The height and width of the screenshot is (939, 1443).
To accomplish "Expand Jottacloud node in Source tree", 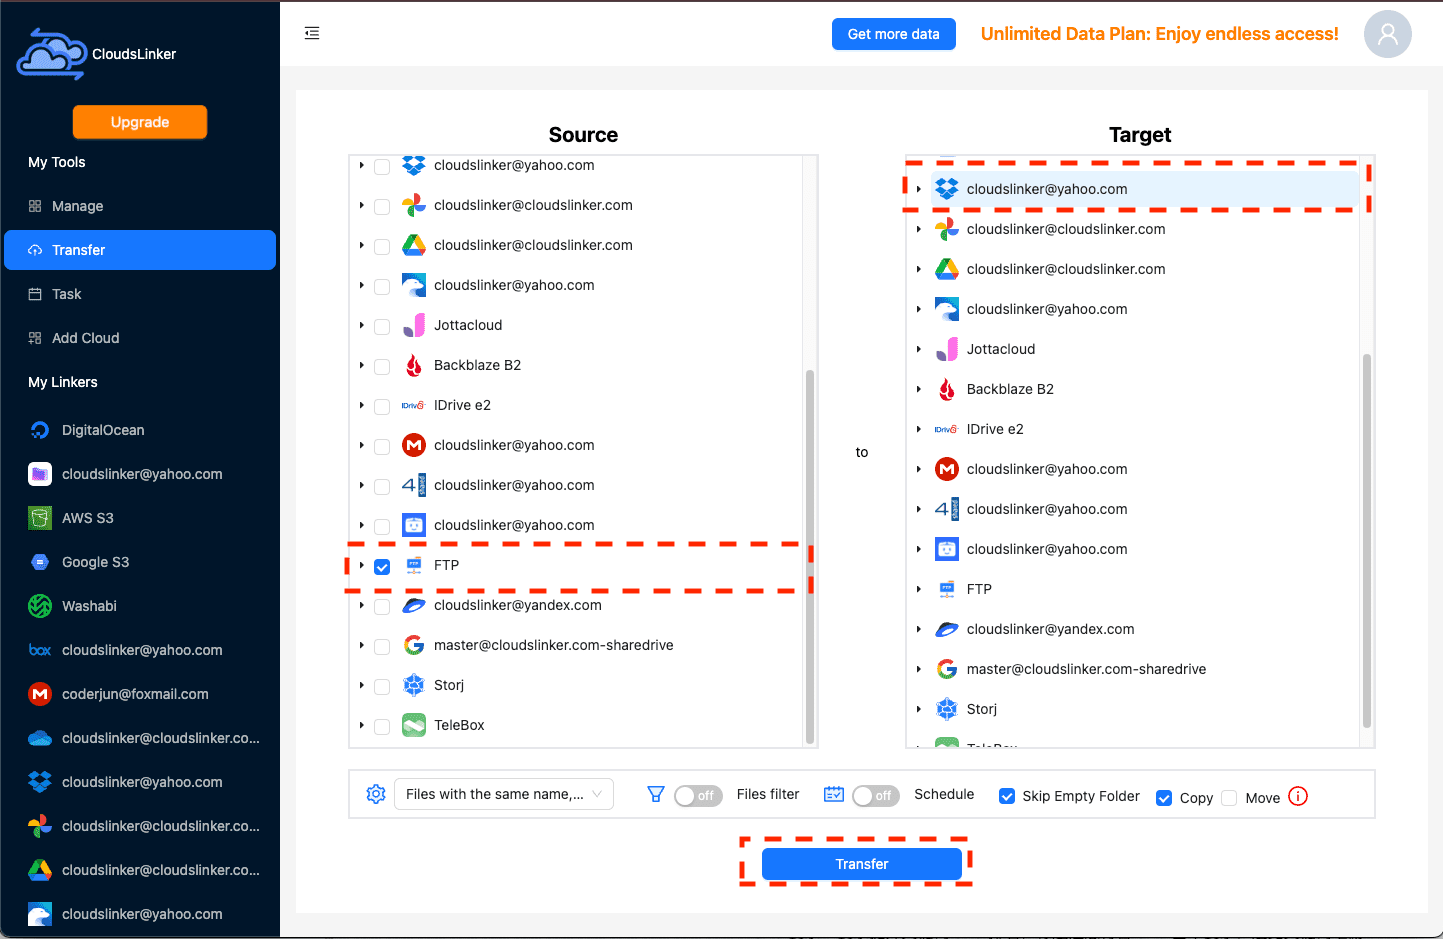I will click(361, 325).
